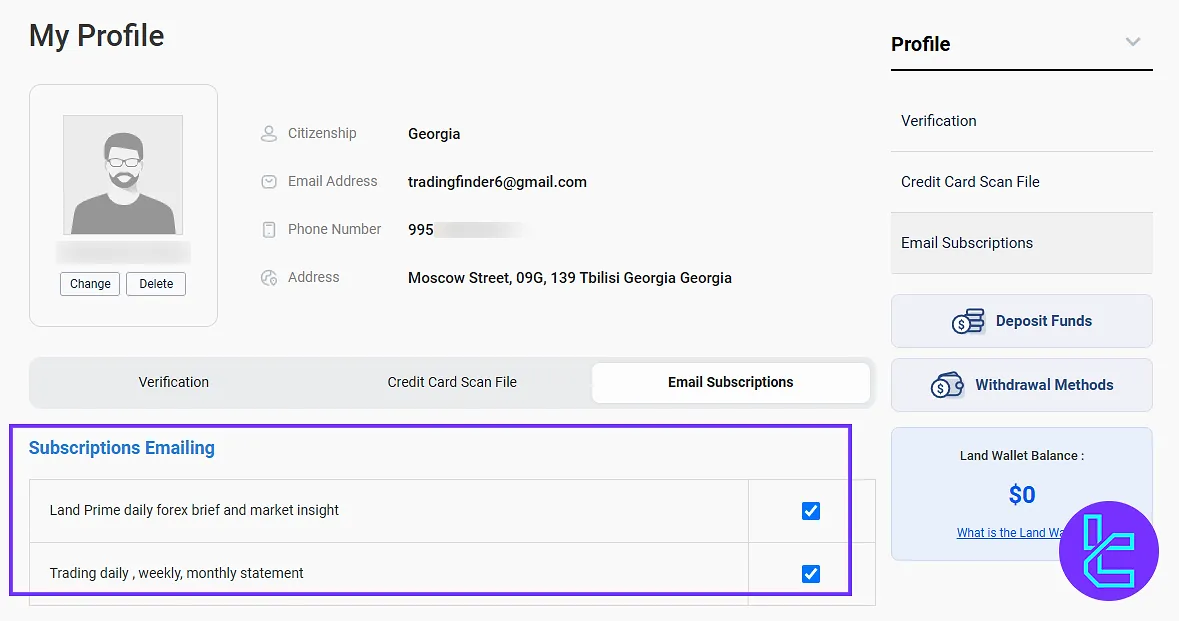Screen dimensions: 1179x621
Task: Click the profile avatar picture
Action: tap(123, 175)
